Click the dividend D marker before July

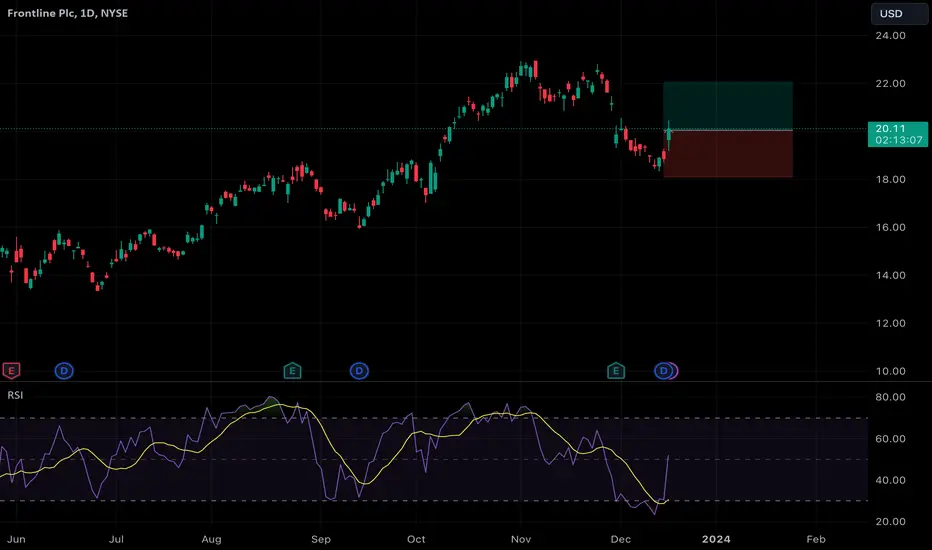(64, 371)
